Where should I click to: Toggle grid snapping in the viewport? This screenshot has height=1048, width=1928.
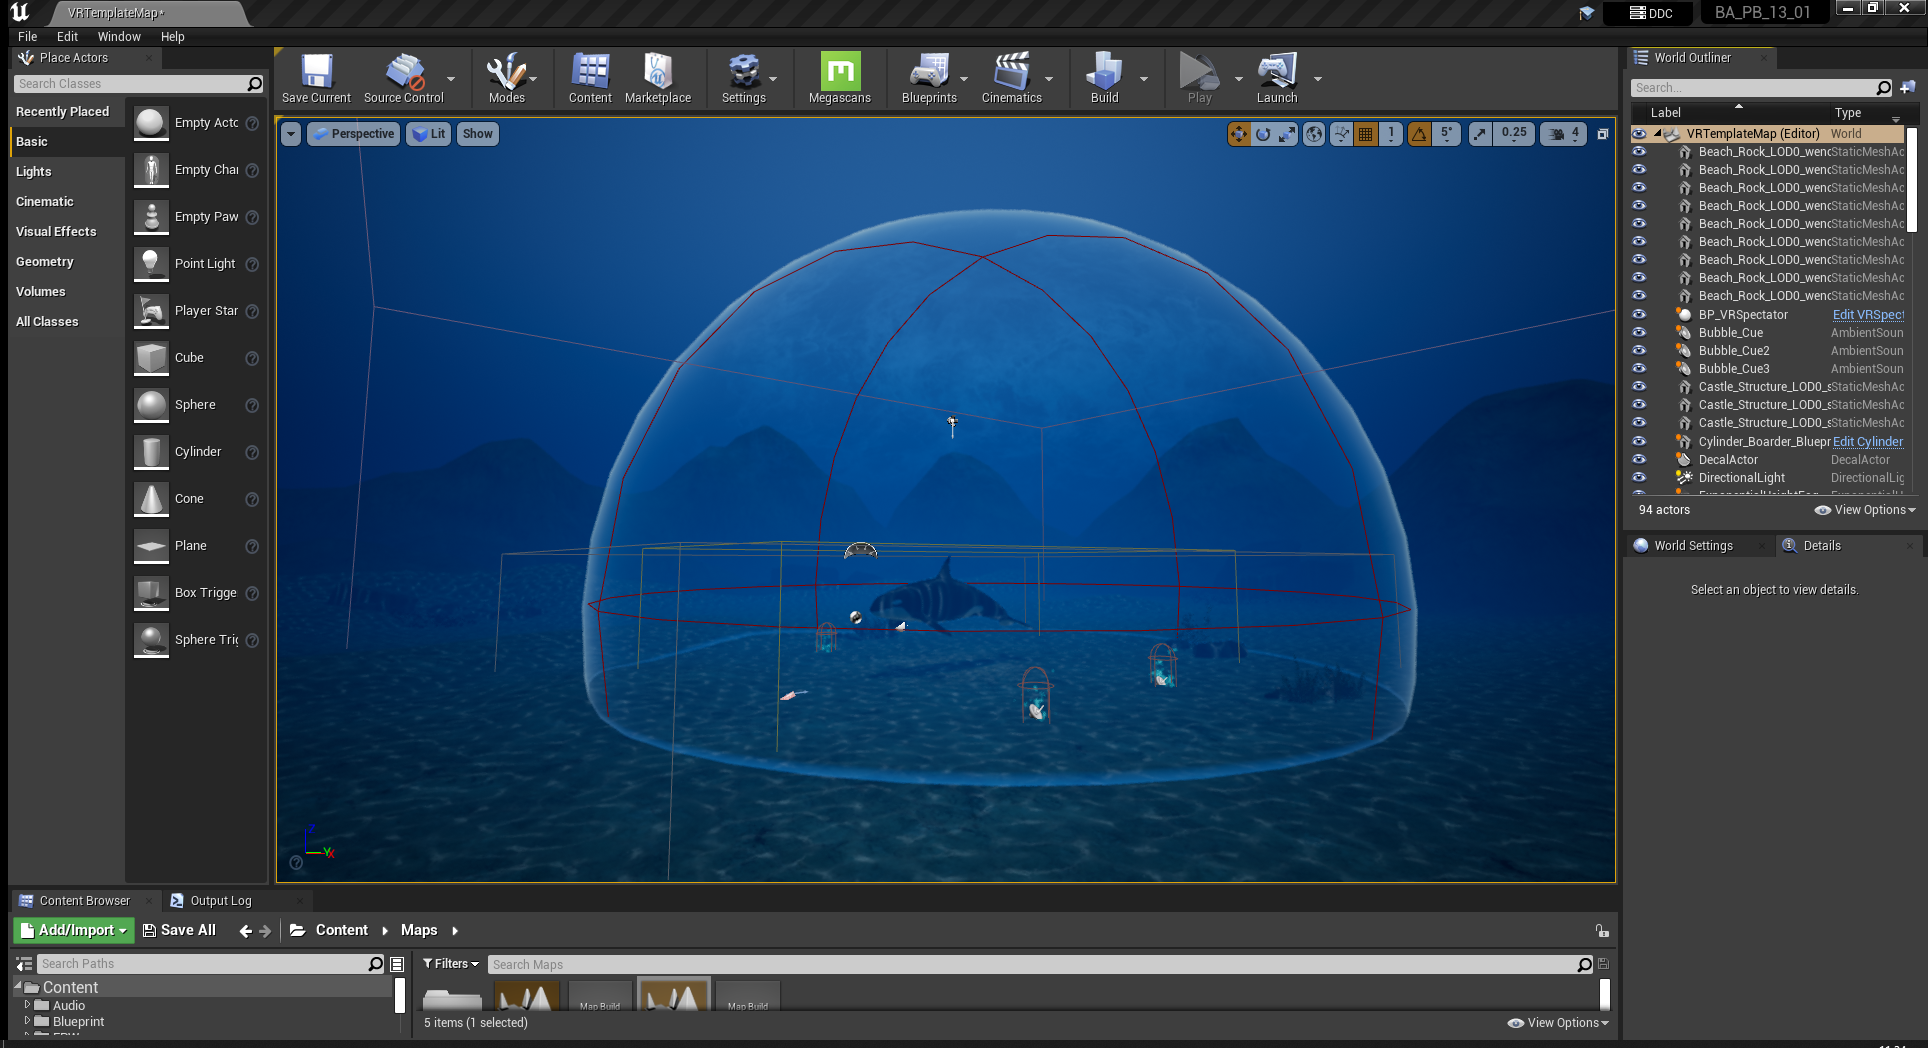coord(1366,134)
